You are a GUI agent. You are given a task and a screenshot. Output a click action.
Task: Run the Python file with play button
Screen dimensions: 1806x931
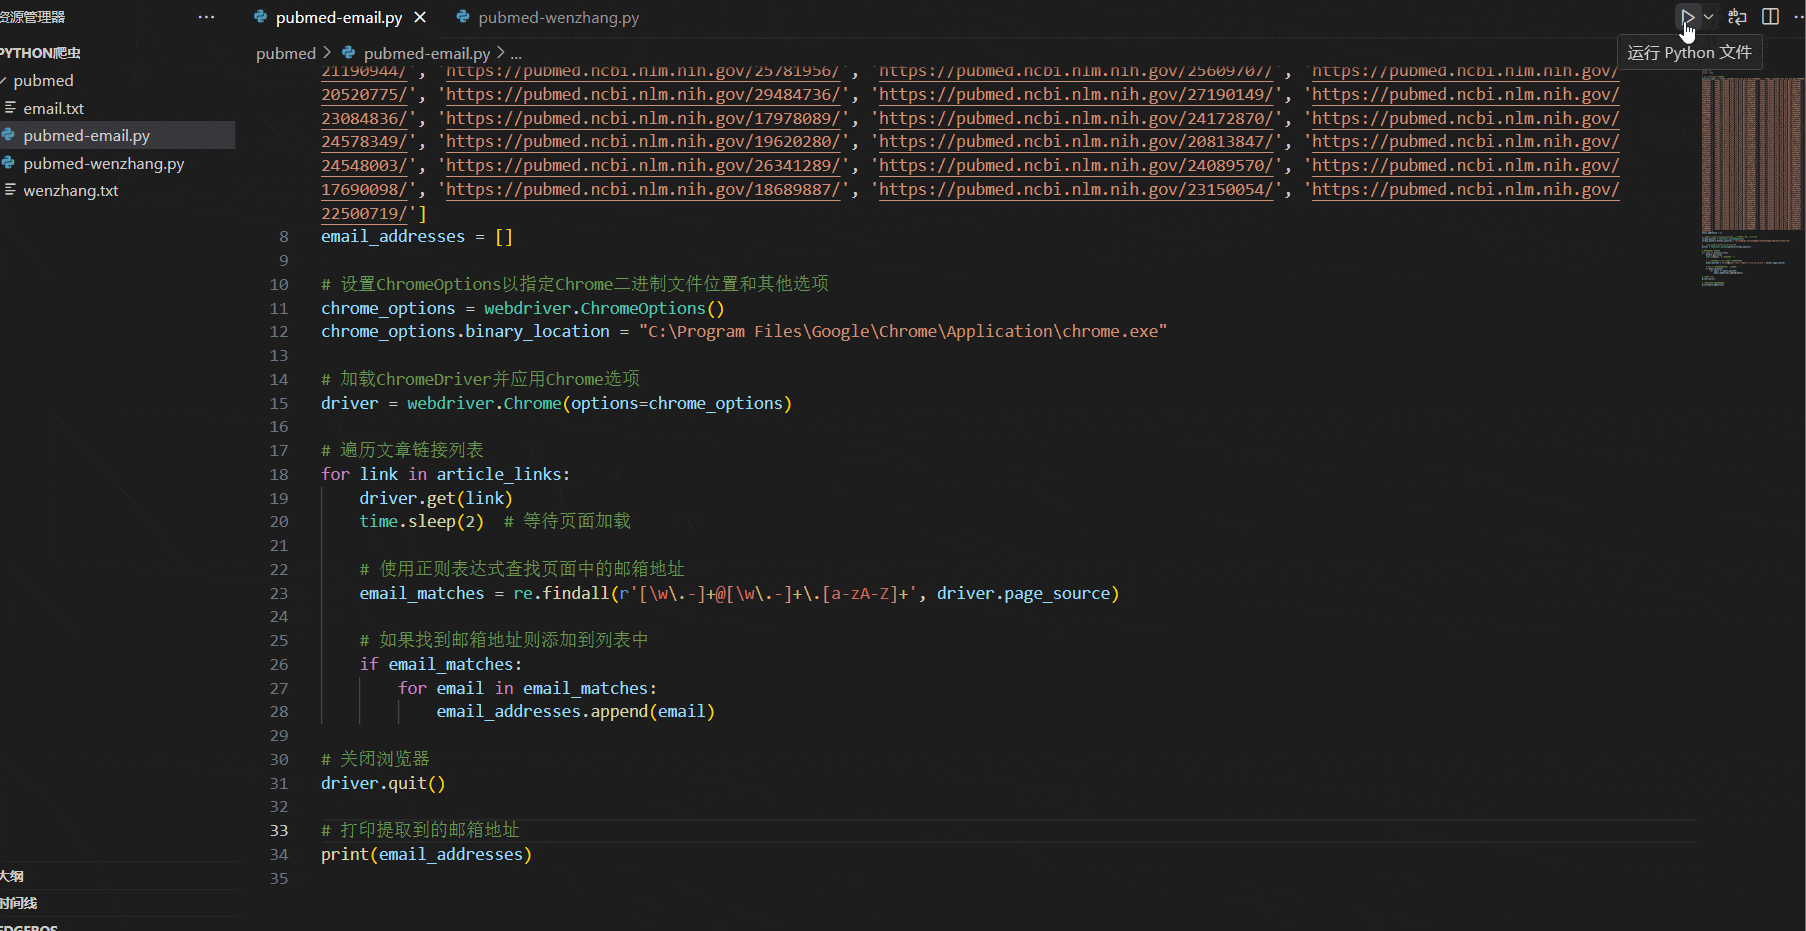(x=1687, y=17)
